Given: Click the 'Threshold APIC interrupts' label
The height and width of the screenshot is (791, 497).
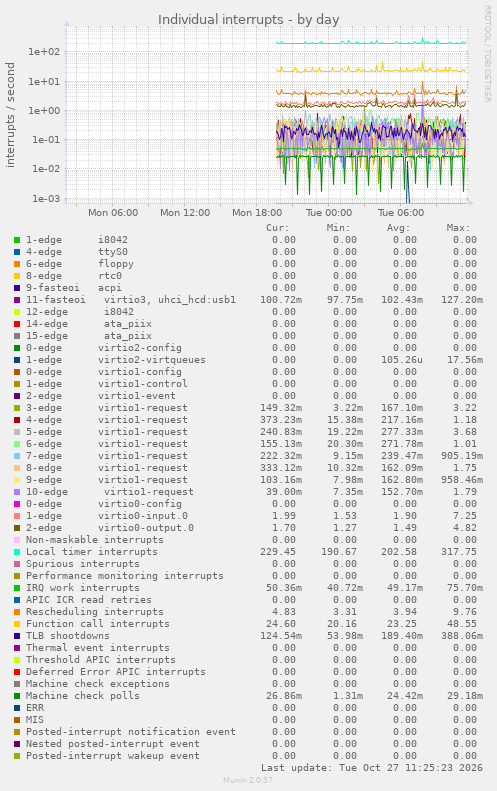Looking at the screenshot, I should point(101,660).
